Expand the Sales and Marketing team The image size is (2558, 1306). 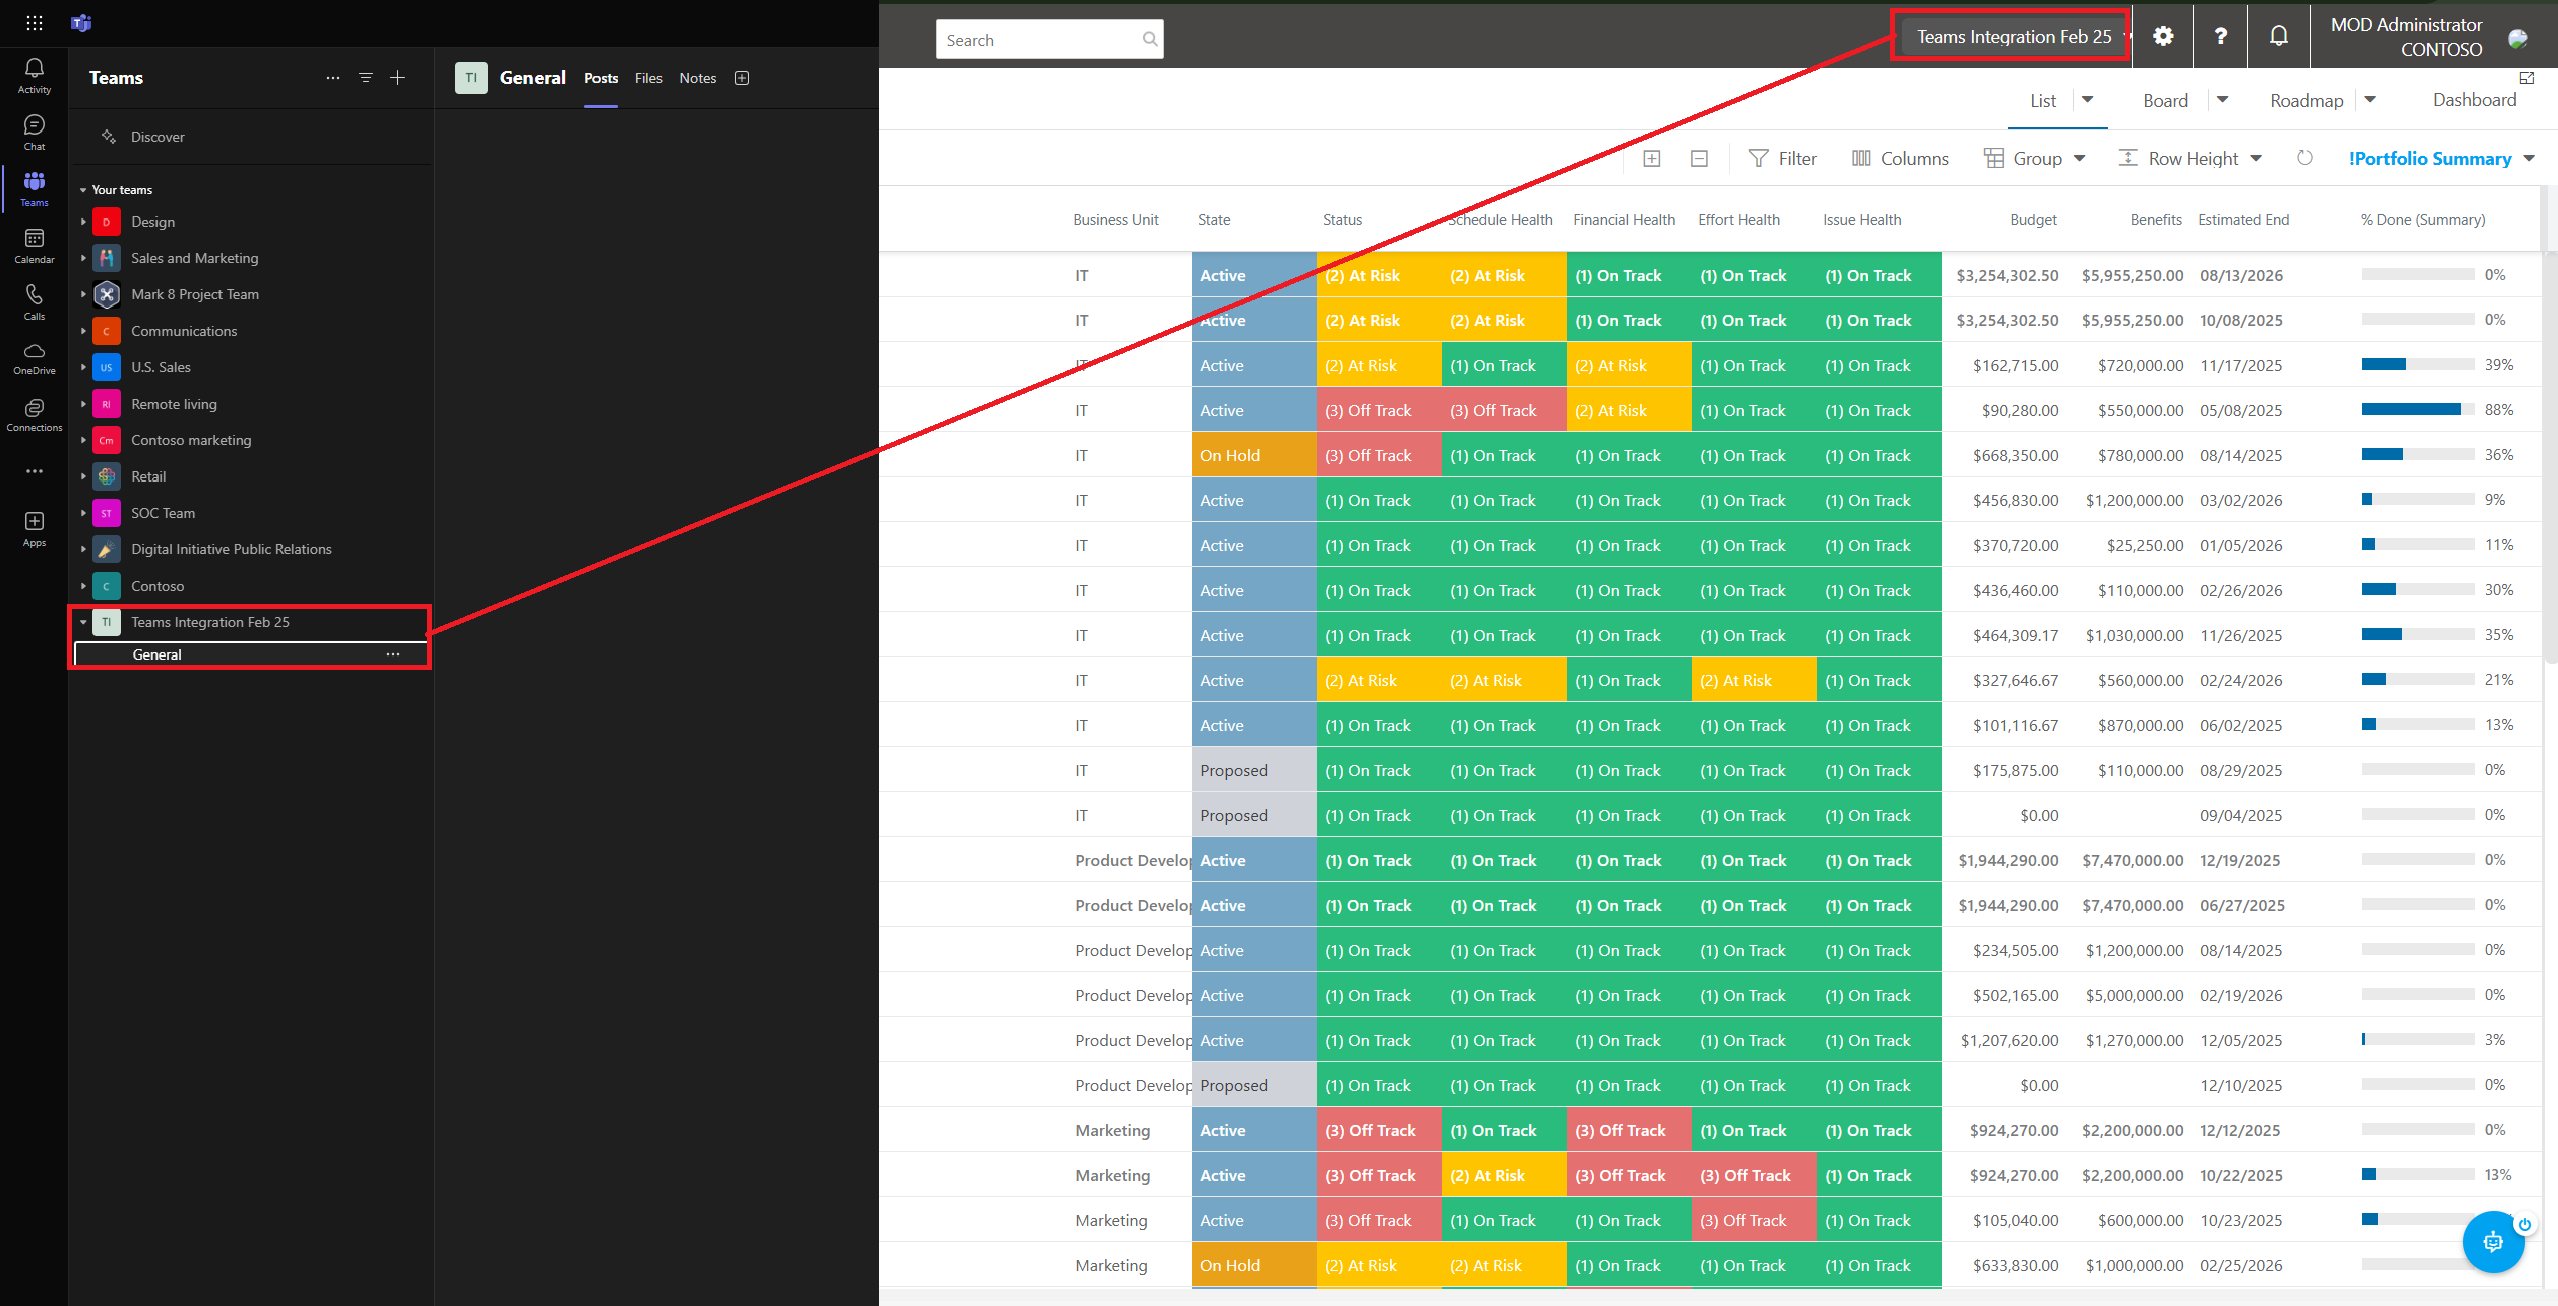[83, 258]
